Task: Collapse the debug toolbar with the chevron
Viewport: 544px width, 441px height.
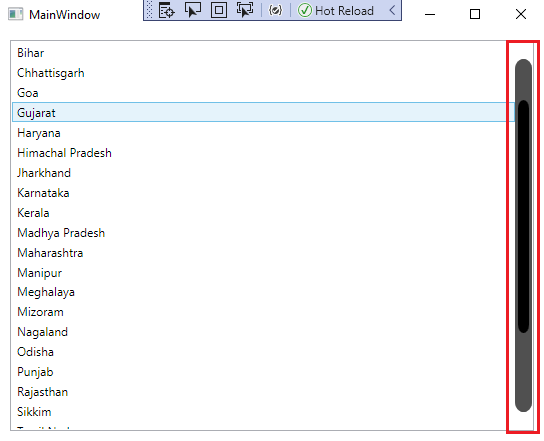Action: [392, 10]
